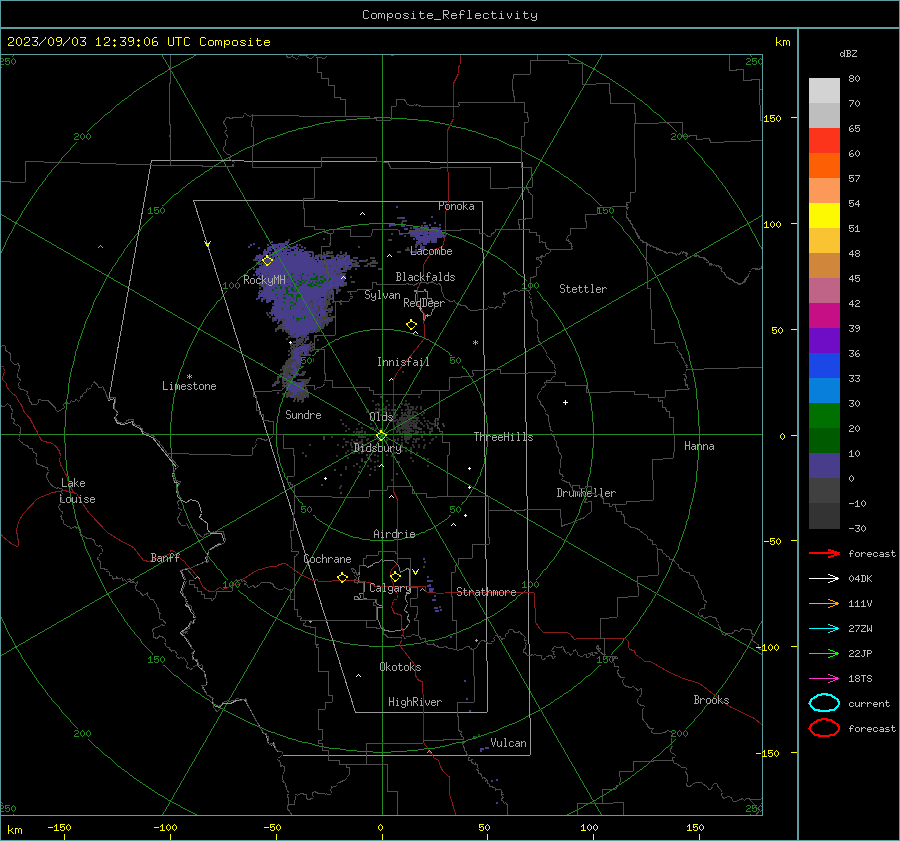This screenshot has width=900, height=841.
Task: Click the Stettler label
Action: (x=583, y=289)
